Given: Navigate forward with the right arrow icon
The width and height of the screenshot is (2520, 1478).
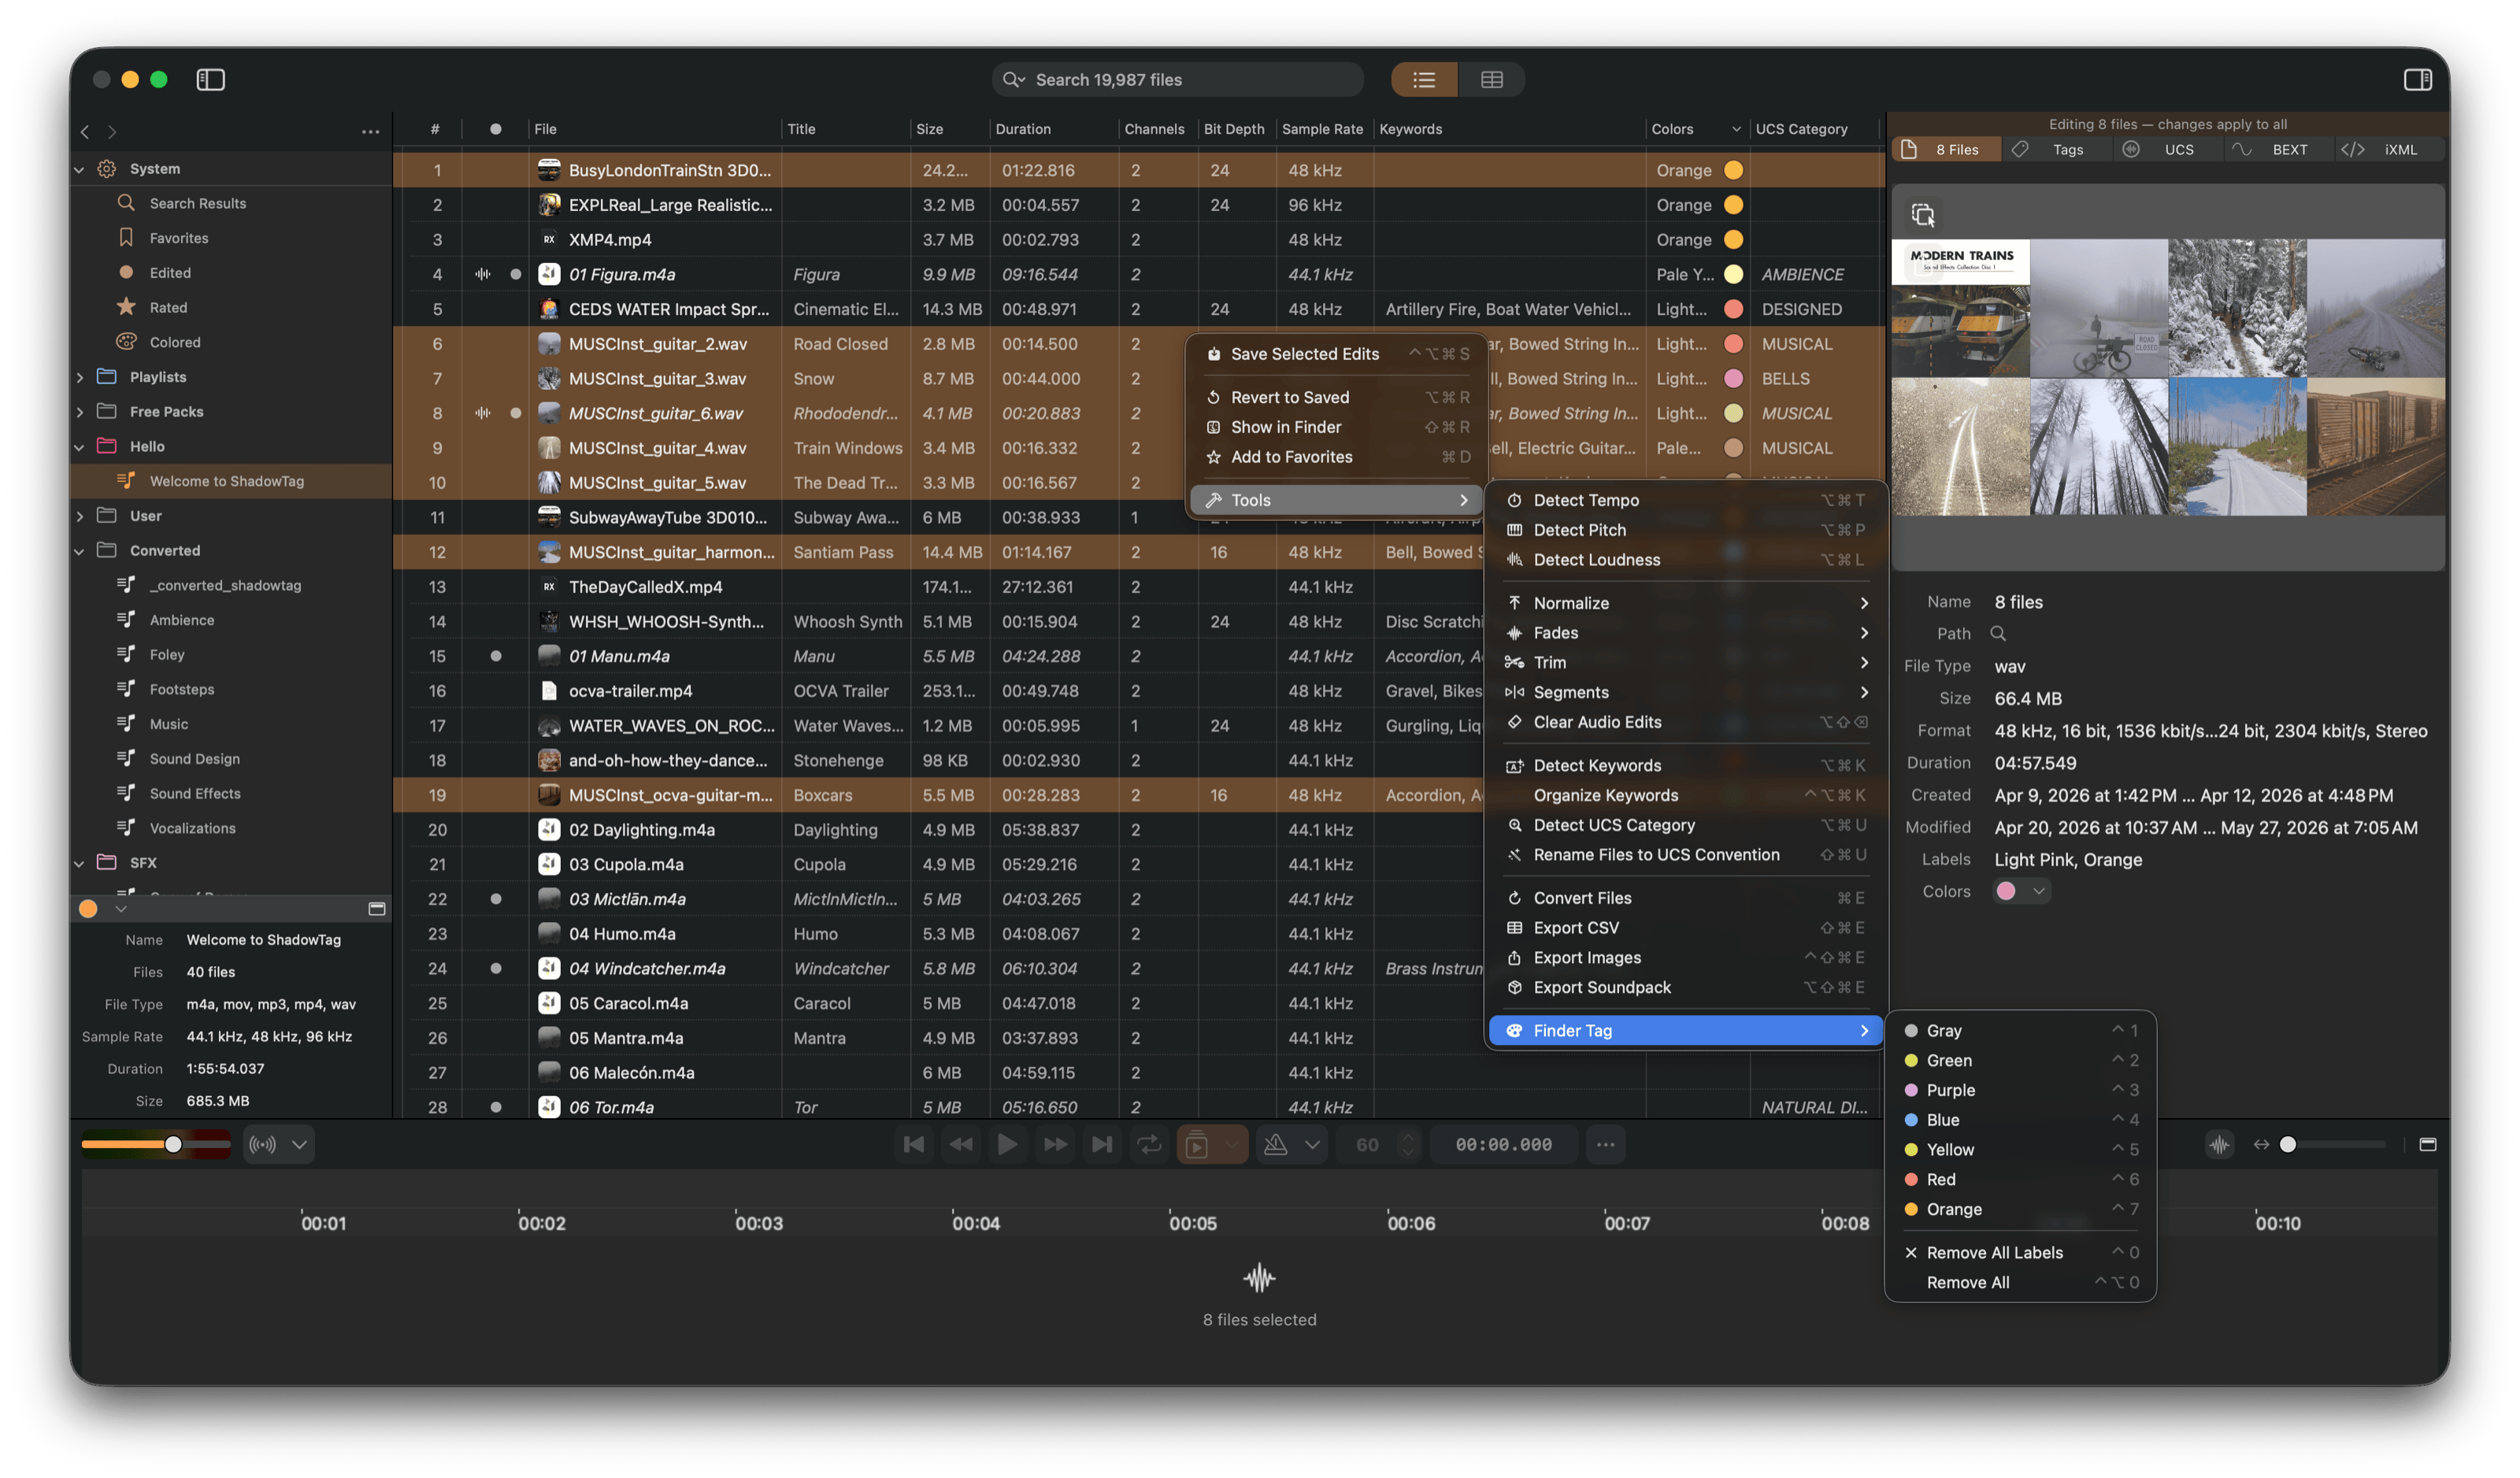Looking at the screenshot, I should [x=112, y=131].
